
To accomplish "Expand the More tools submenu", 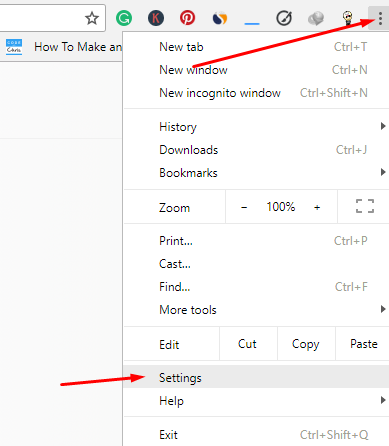I will (x=256, y=310).
